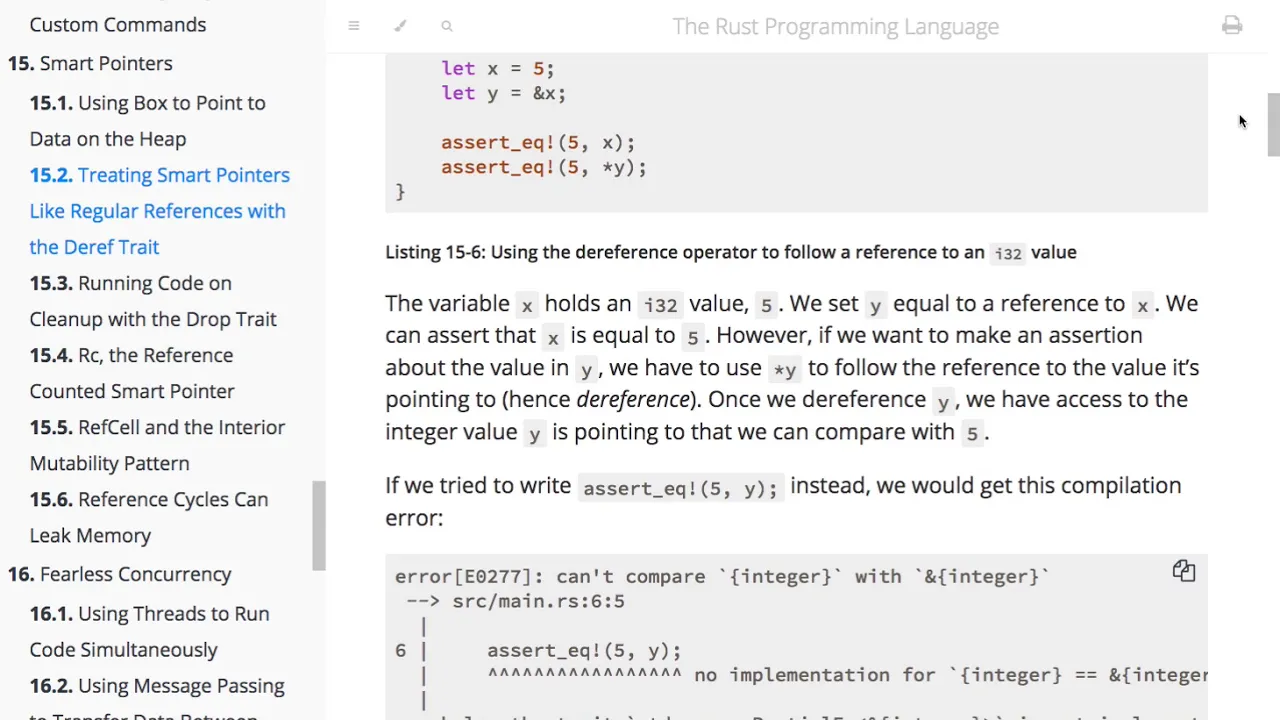The width and height of the screenshot is (1280, 720).
Task: Open chapter 16 Fearless Concurrency
Action: tap(119, 574)
